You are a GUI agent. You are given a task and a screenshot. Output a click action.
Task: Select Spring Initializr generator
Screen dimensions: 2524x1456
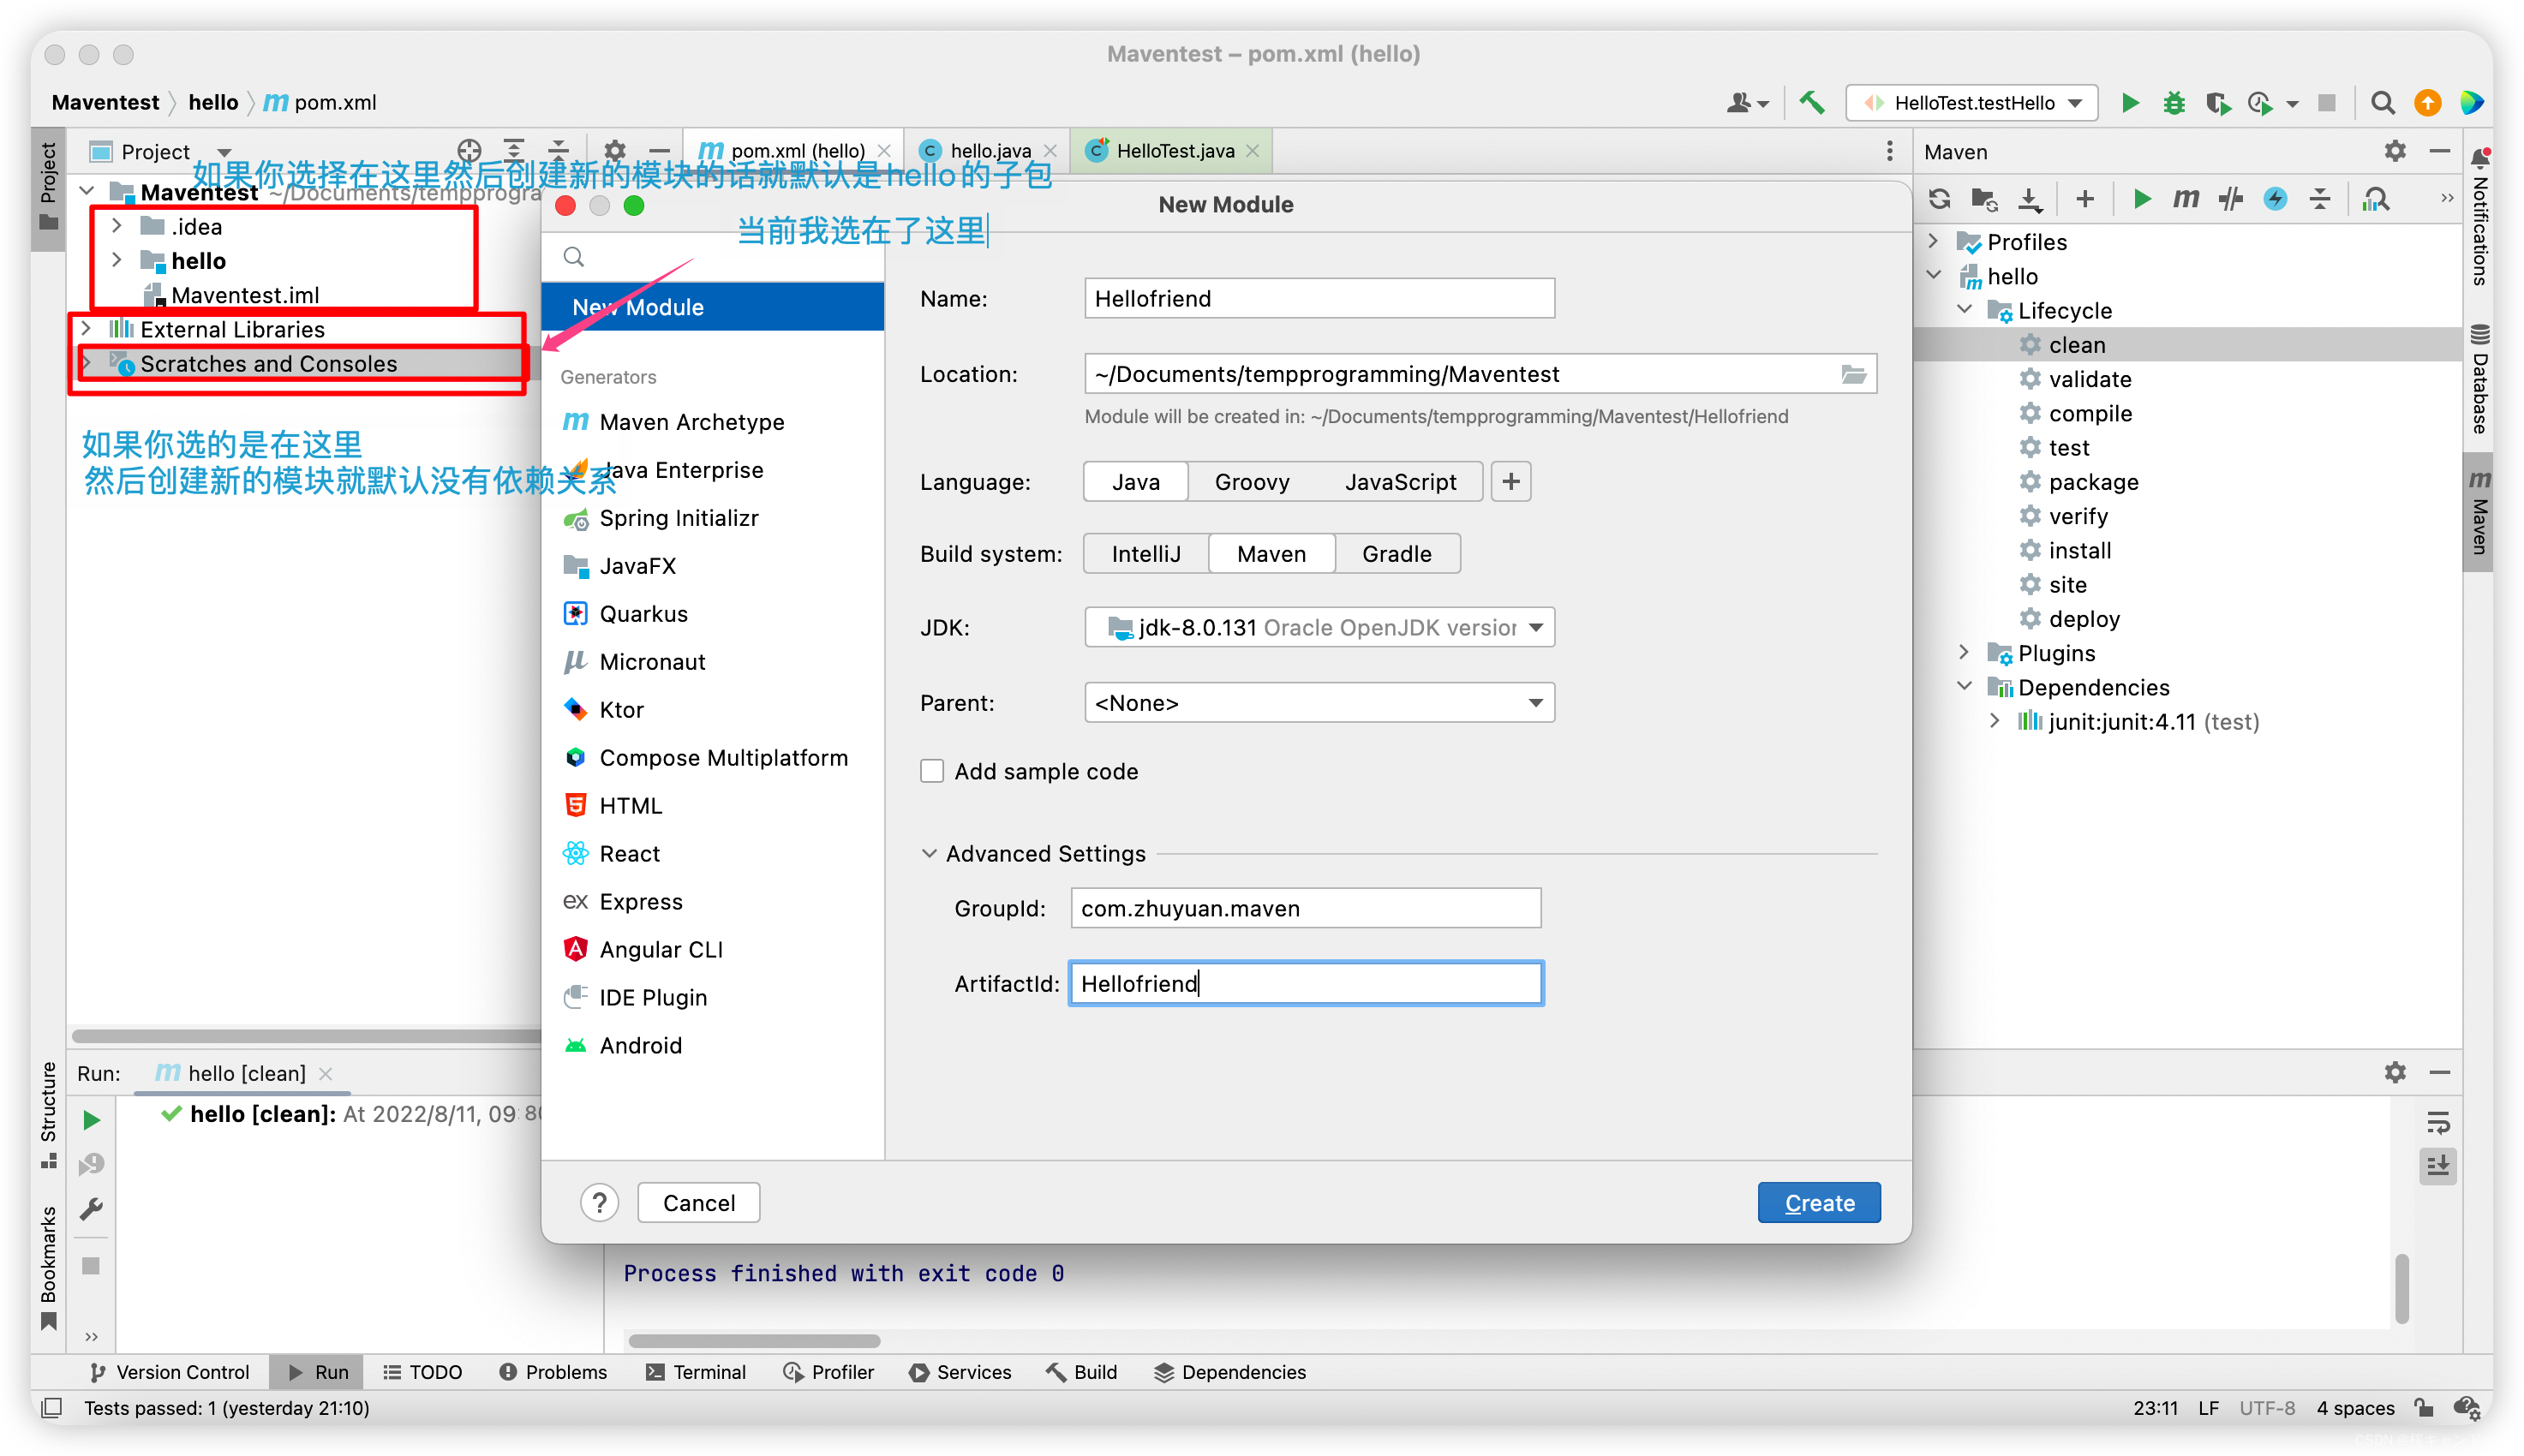pyautogui.click(x=713, y=517)
